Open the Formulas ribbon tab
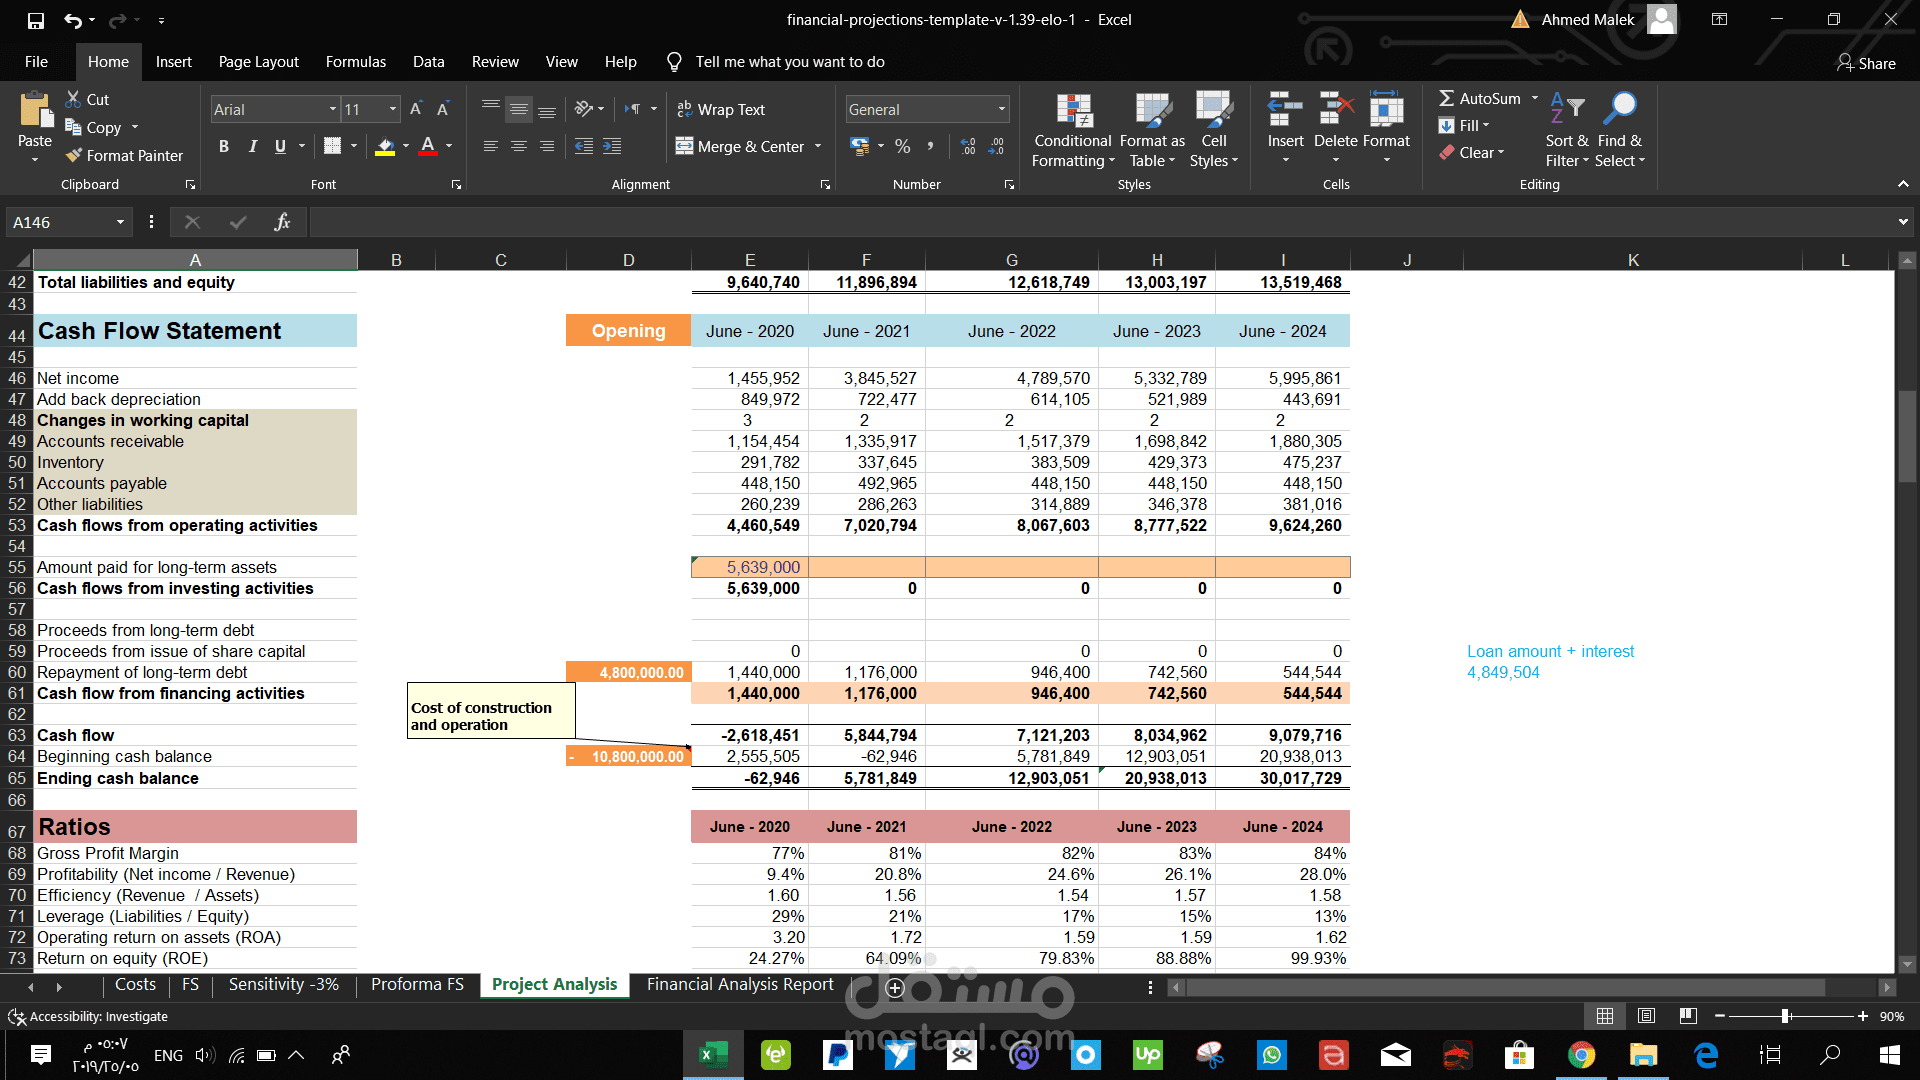 click(355, 62)
